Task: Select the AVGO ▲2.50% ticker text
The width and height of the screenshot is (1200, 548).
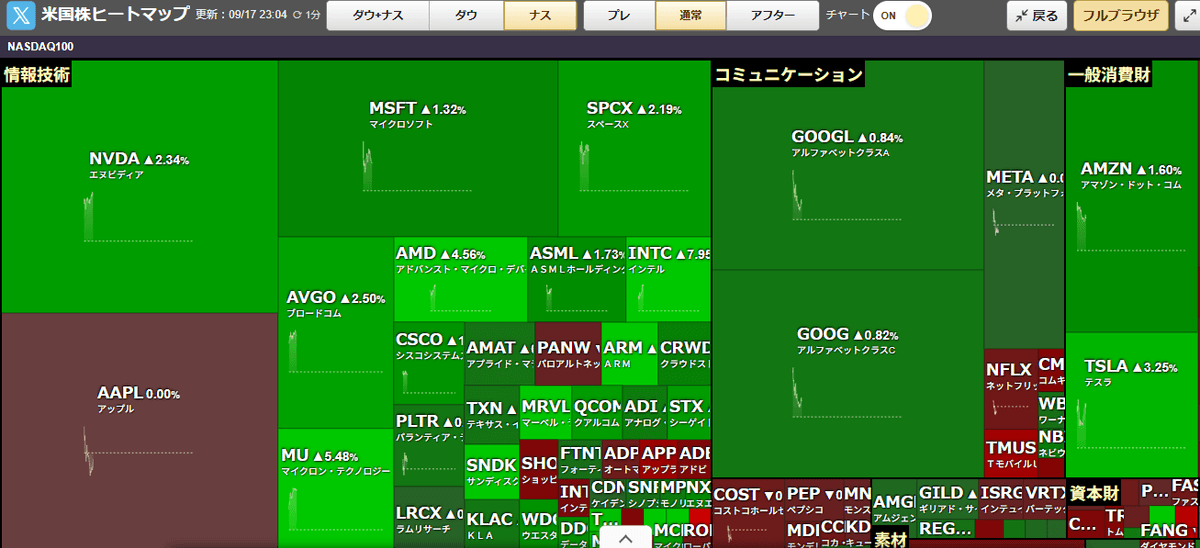Action: coord(335,298)
